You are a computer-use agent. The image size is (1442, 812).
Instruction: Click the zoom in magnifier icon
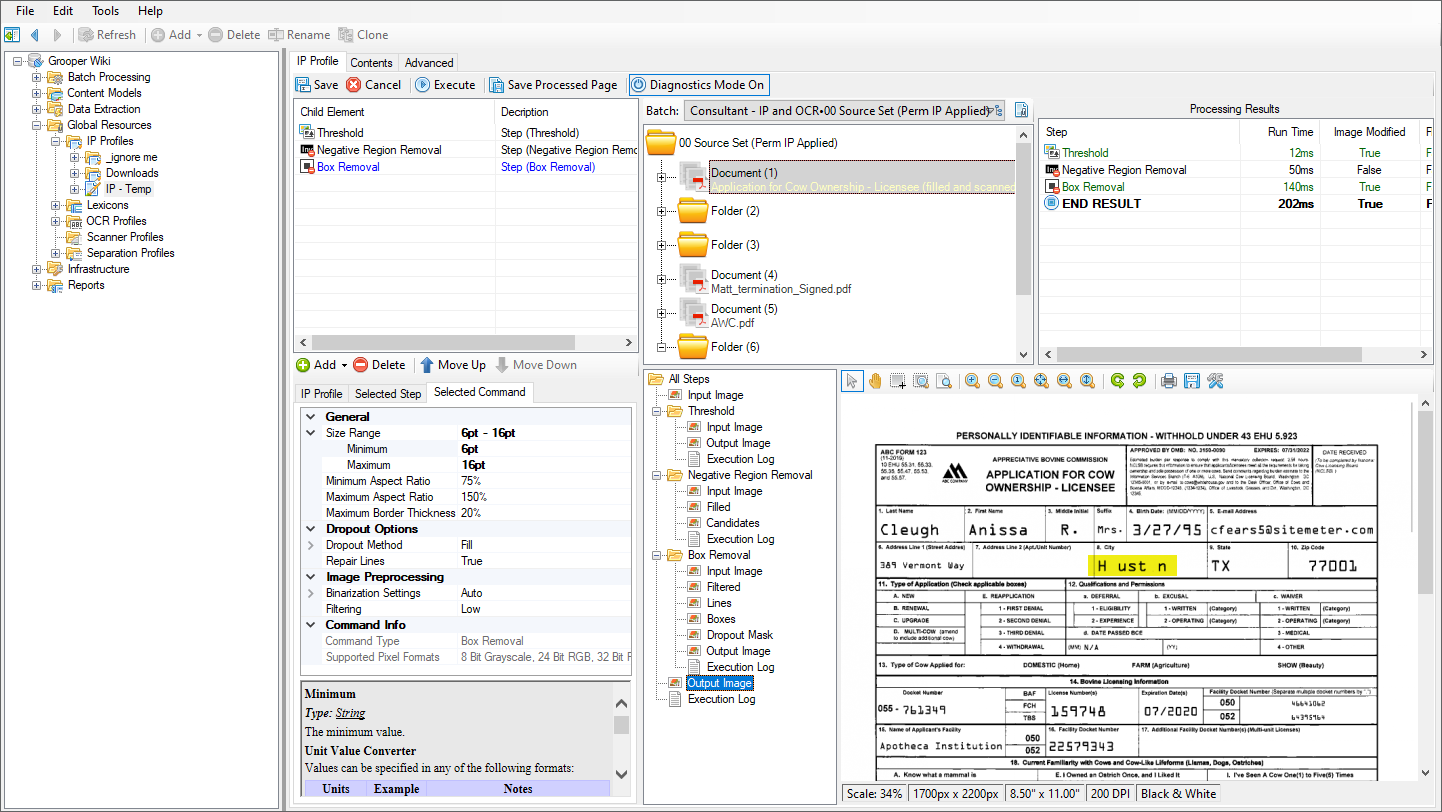click(x=972, y=381)
